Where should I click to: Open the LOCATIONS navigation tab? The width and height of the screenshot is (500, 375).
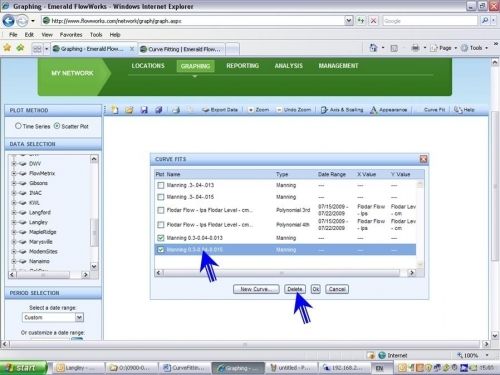point(148,66)
